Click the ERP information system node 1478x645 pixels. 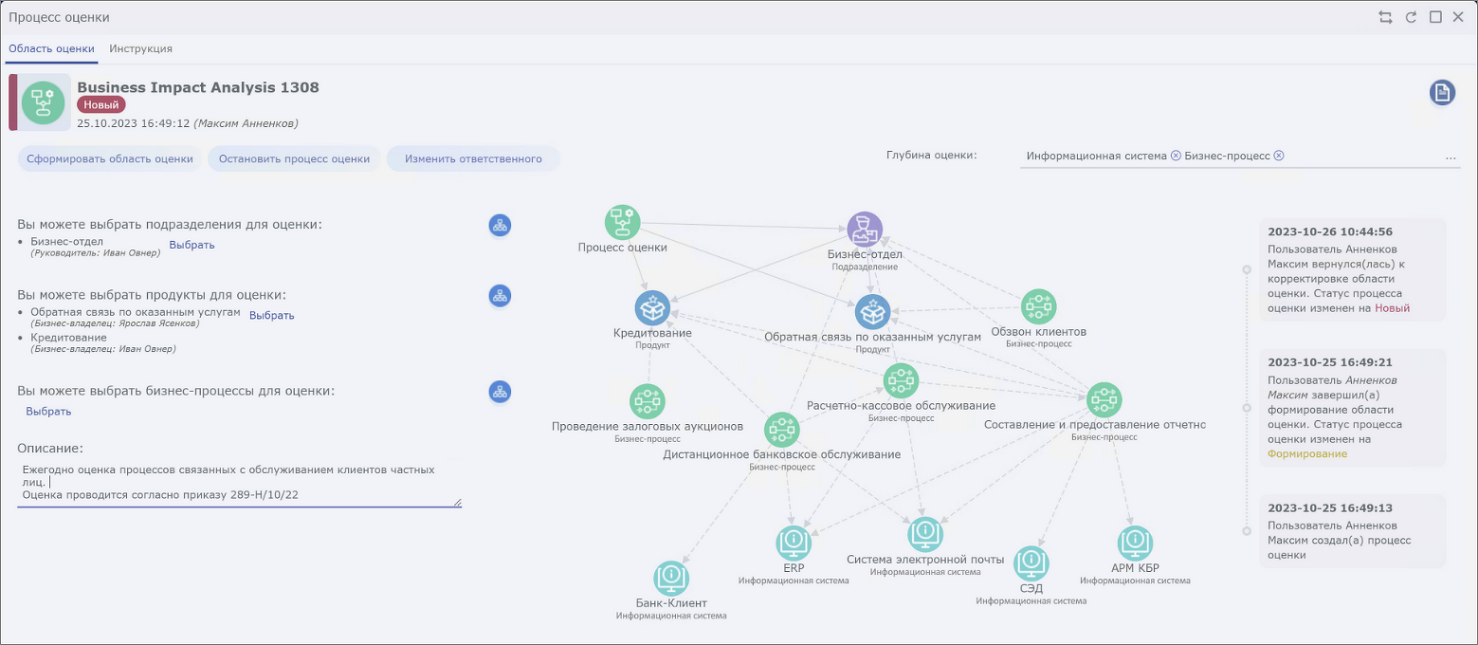(794, 543)
